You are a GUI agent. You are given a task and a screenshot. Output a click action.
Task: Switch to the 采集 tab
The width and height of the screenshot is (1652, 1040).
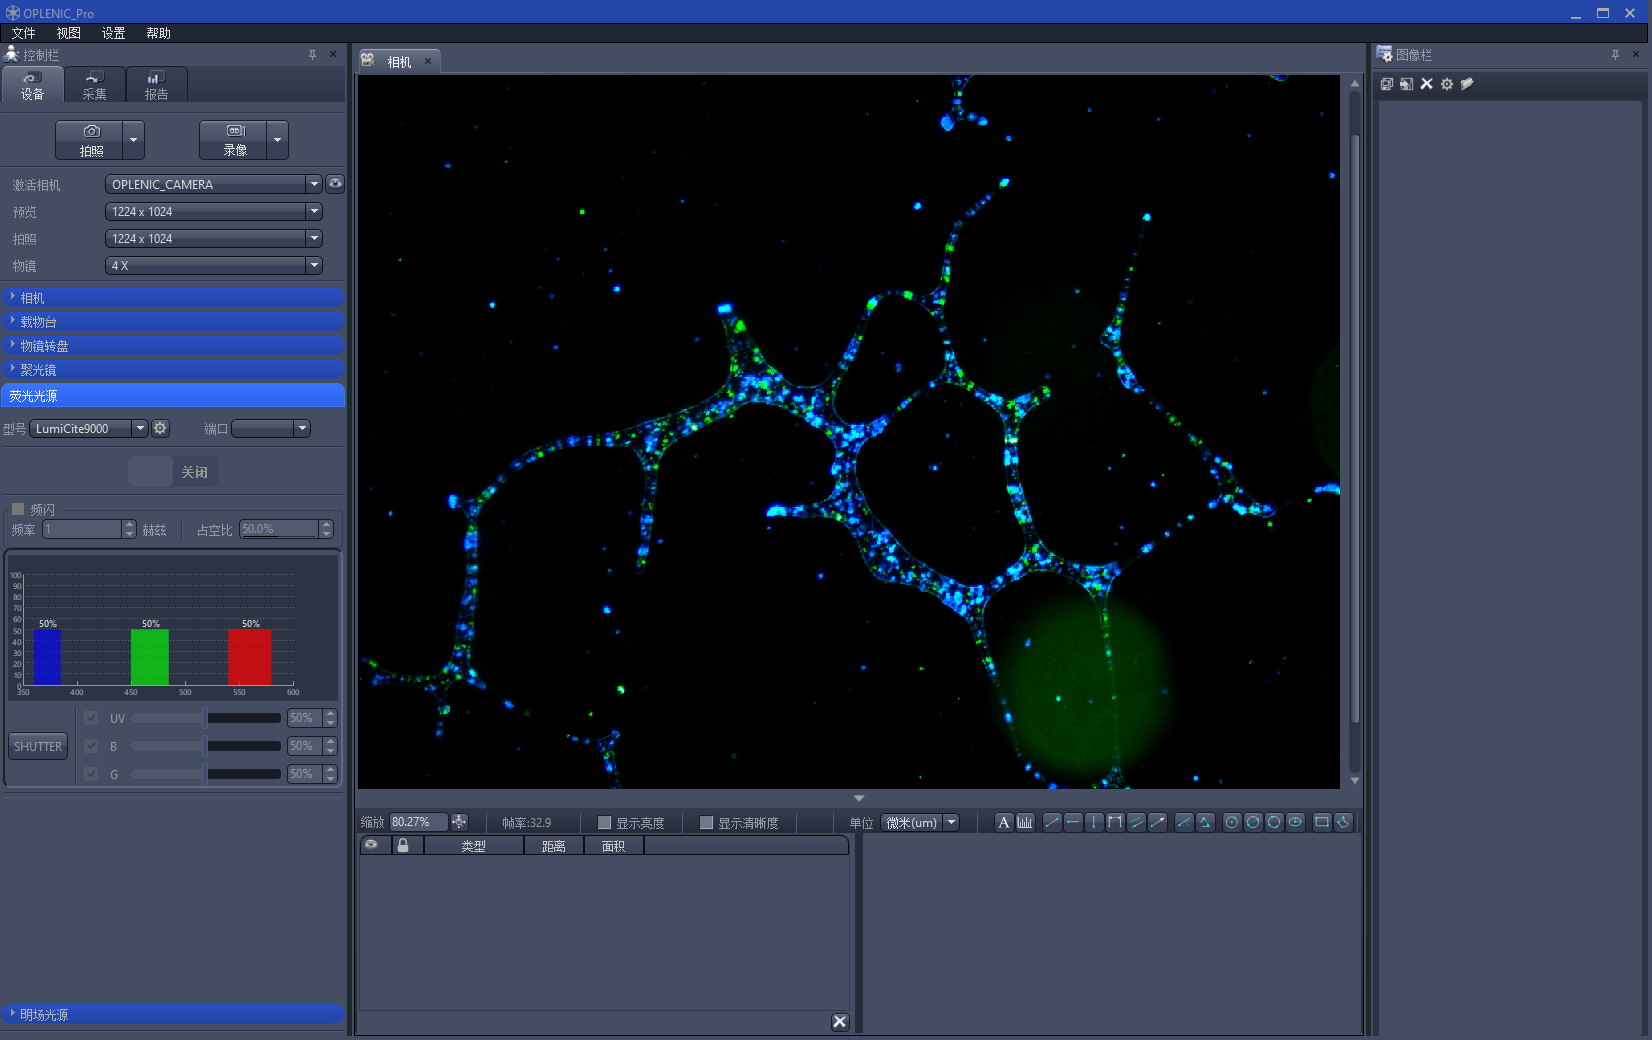point(94,85)
